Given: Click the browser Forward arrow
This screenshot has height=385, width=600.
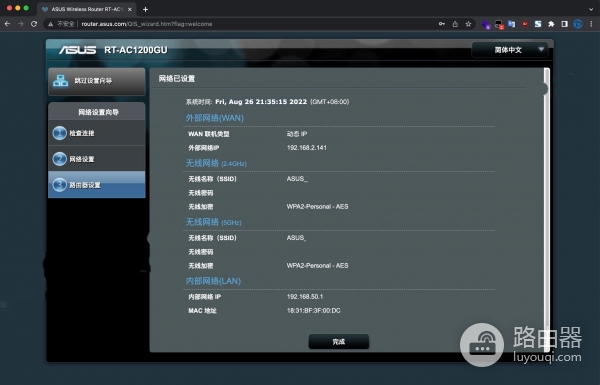Looking at the screenshot, I should pyautogui.click(x=20, y=24).
